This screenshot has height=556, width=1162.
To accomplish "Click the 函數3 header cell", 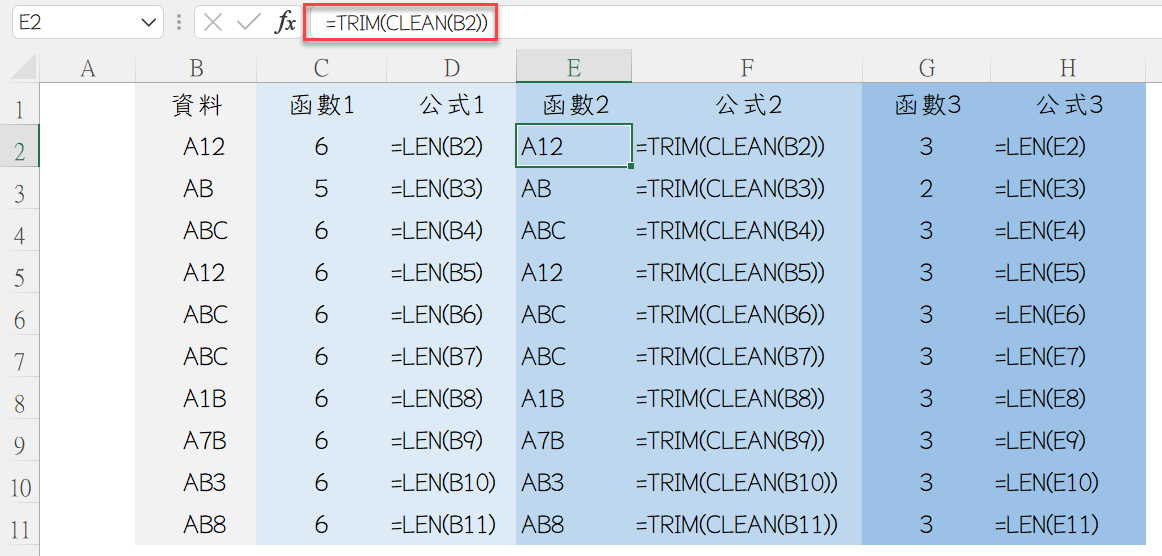I will [926, 105].
